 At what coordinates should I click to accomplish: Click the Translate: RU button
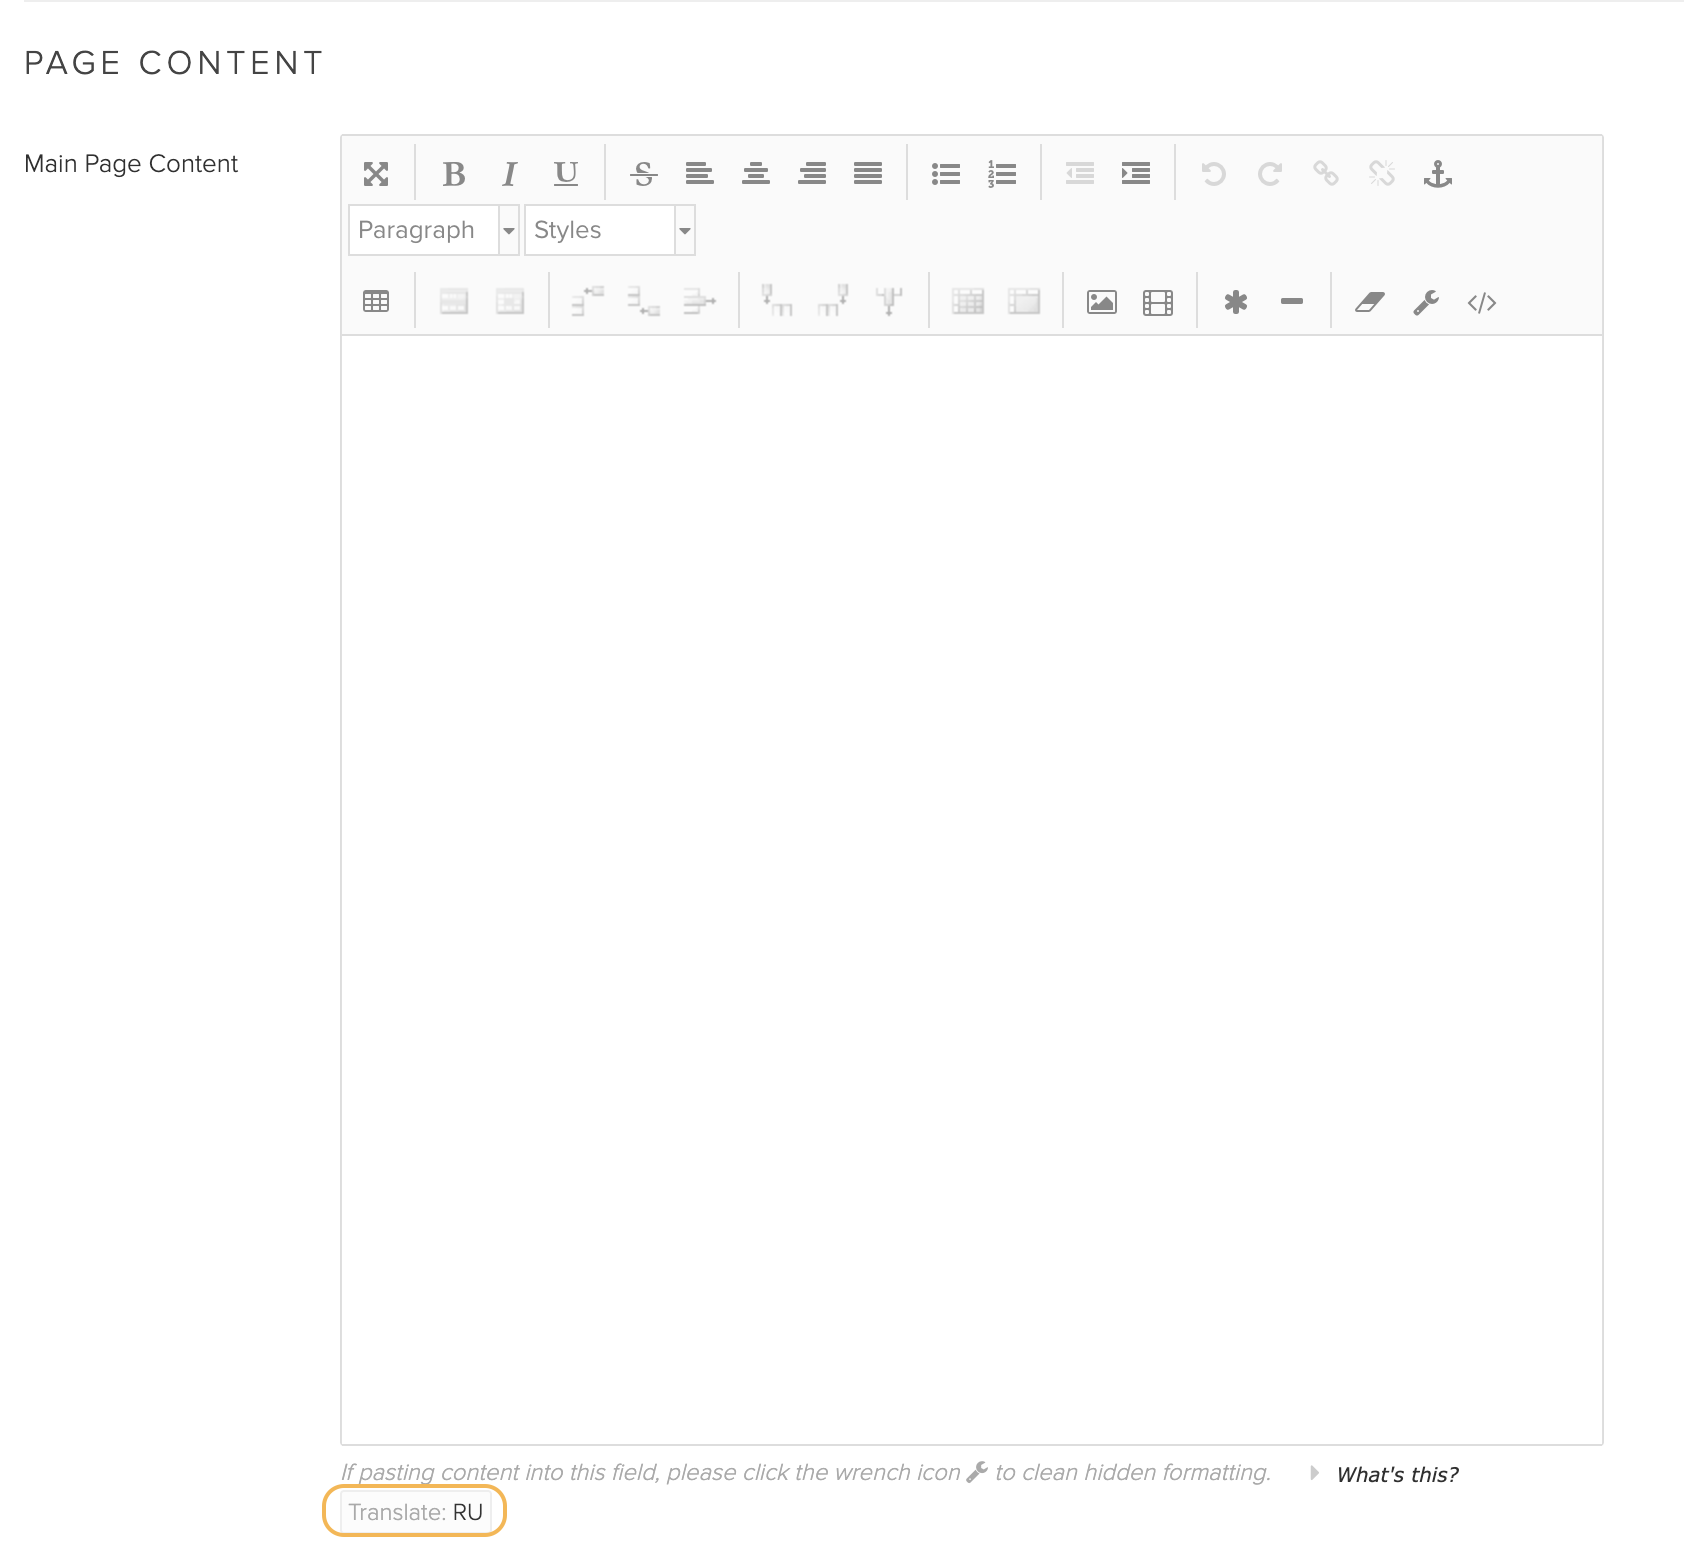415,1512
